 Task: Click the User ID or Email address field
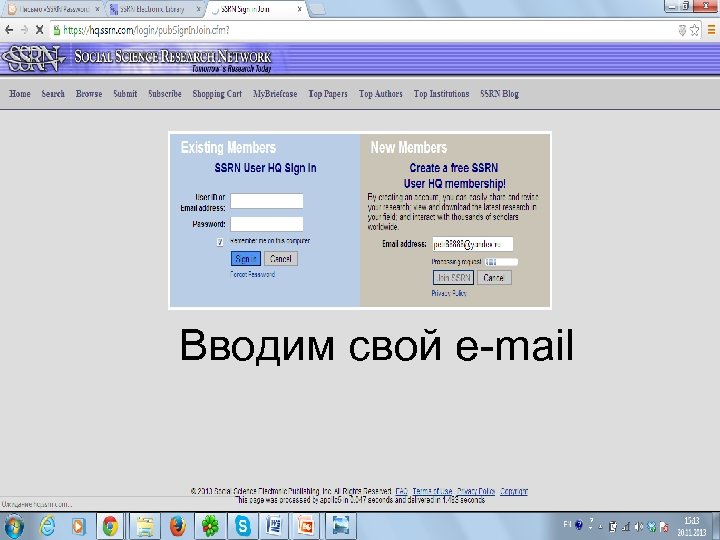(x=267, y=201)
